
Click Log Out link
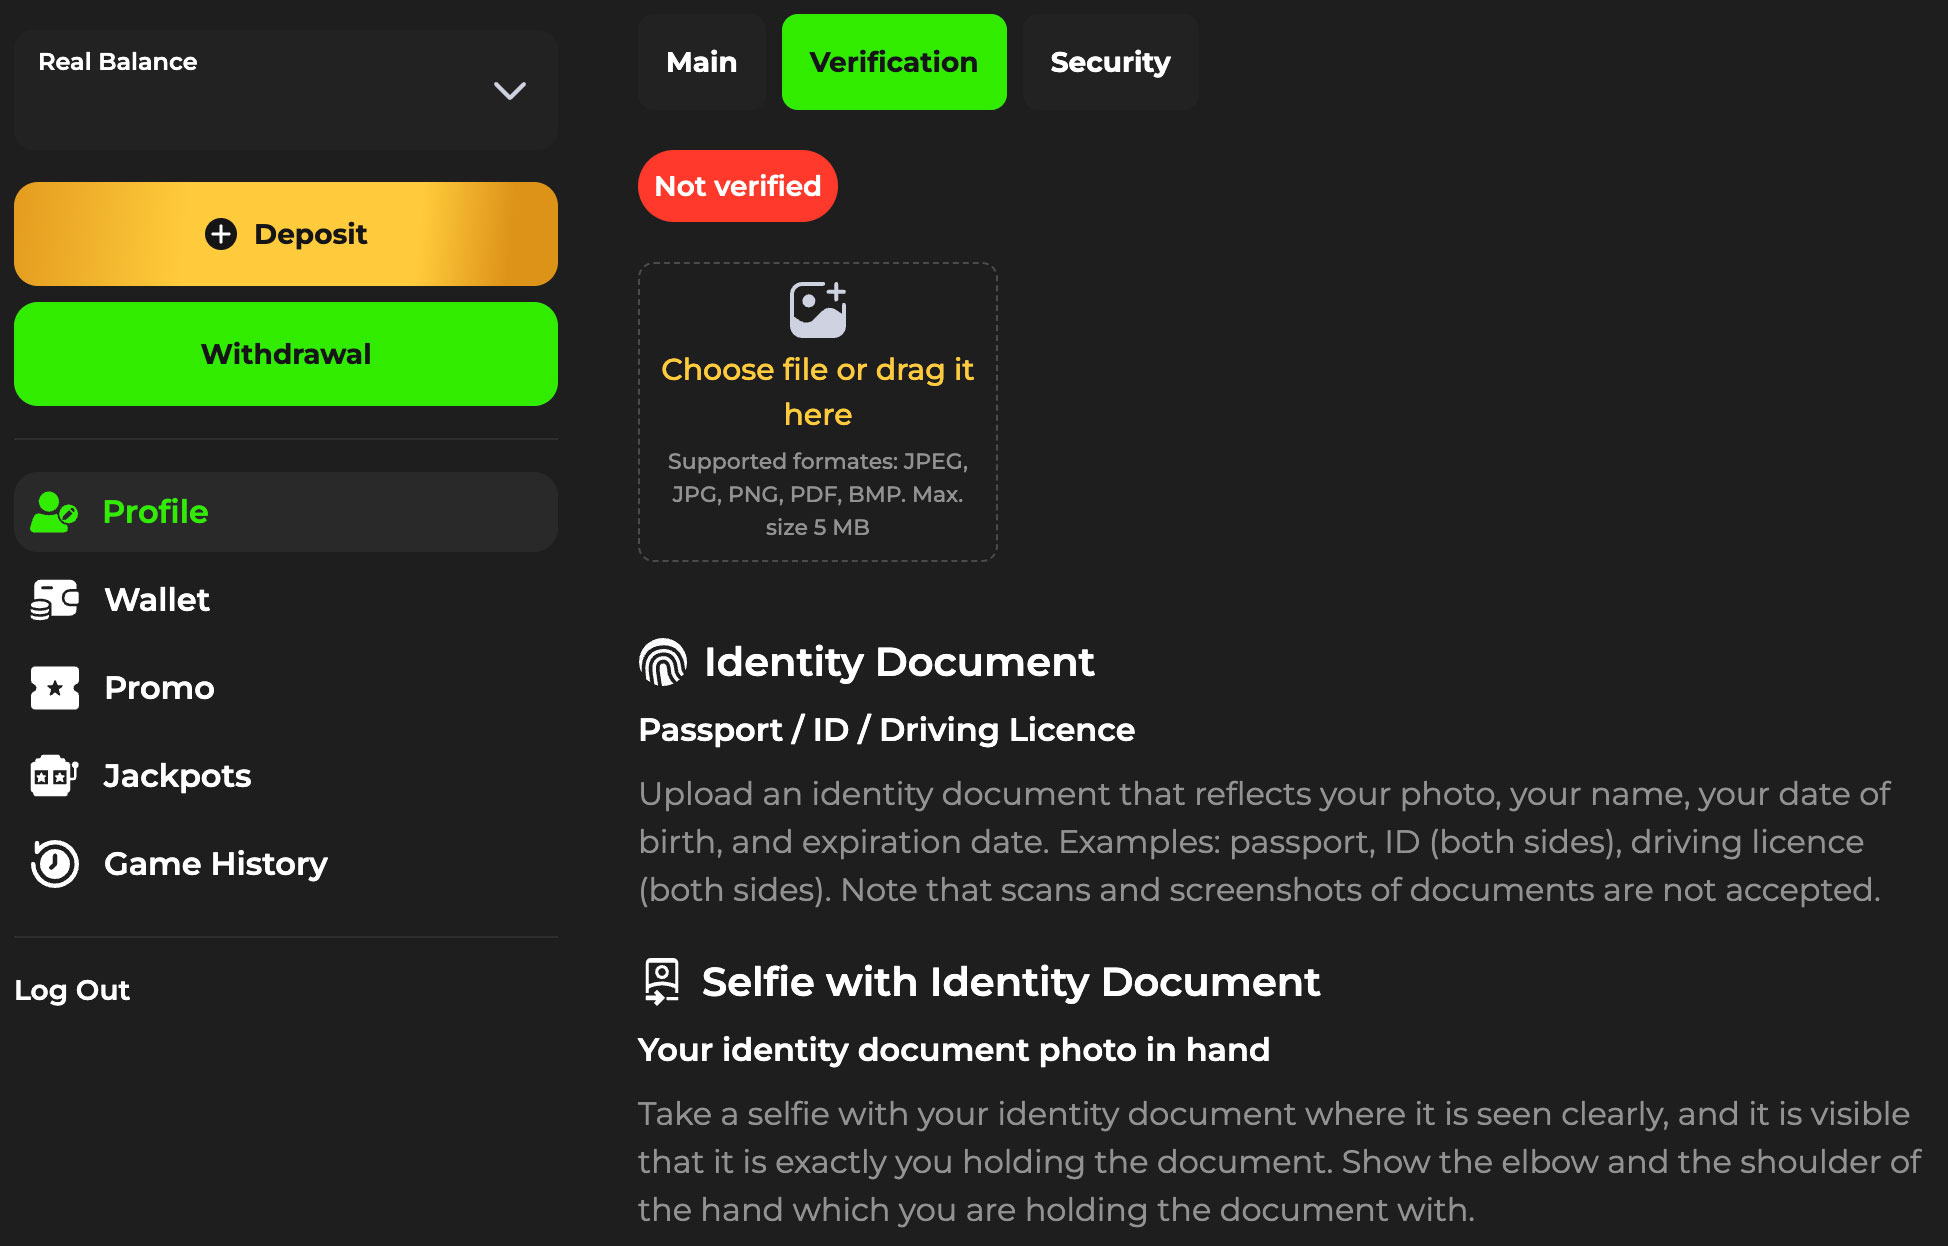tap(72, 990)
